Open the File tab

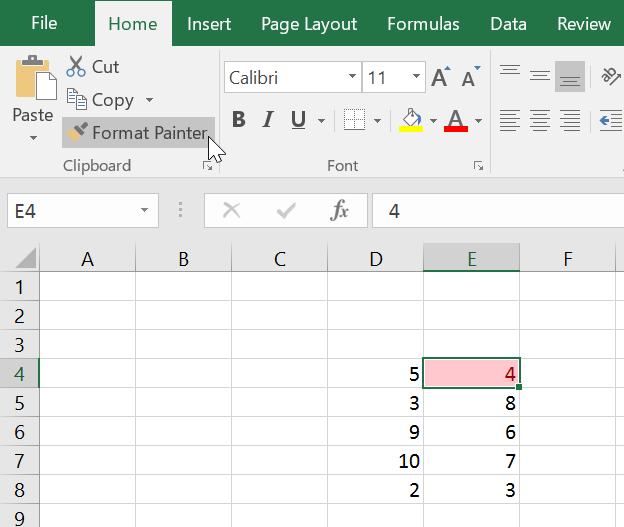44,23
